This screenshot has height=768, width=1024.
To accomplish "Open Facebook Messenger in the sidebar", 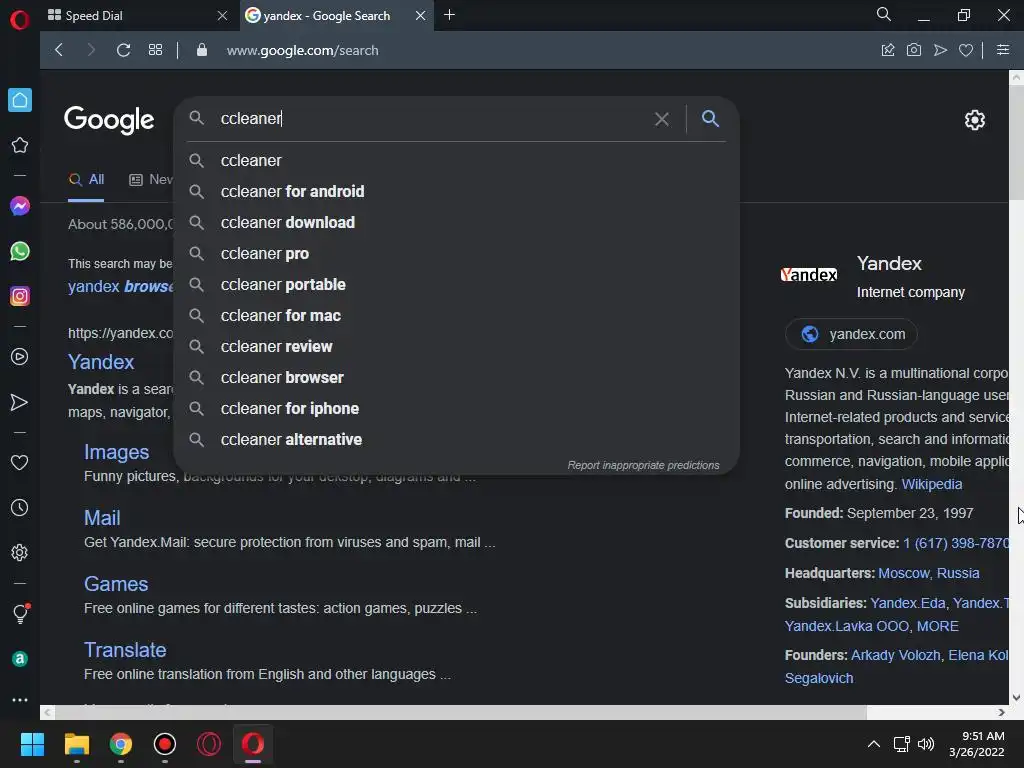I will (x=20, y=206).
